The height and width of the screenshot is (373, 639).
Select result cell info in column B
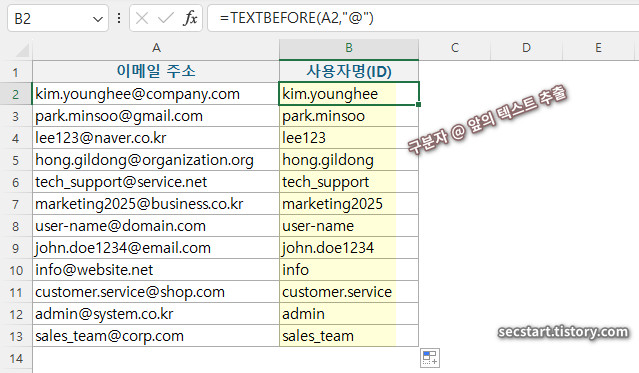point(349,270)
